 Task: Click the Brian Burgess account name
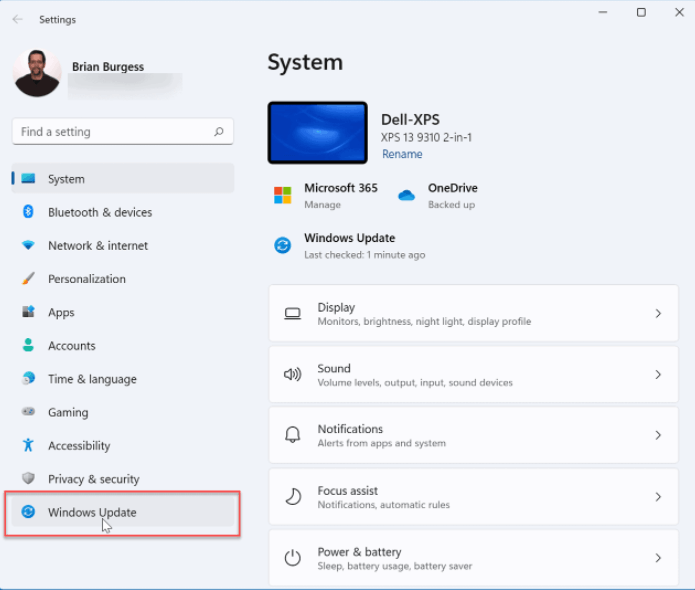(x=108, y=66)
